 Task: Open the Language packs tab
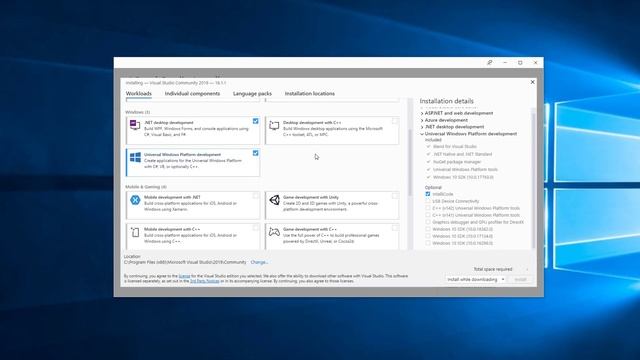point(252,93)
